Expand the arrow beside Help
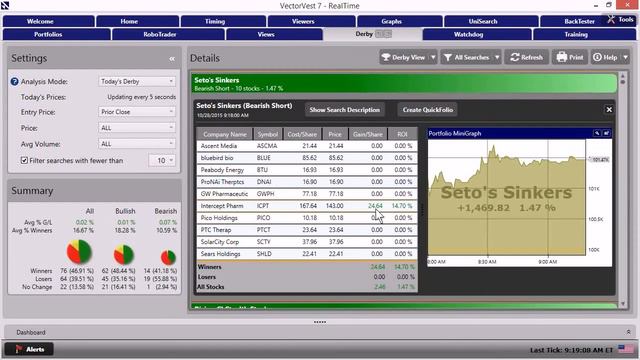 [x=625, y=58]
